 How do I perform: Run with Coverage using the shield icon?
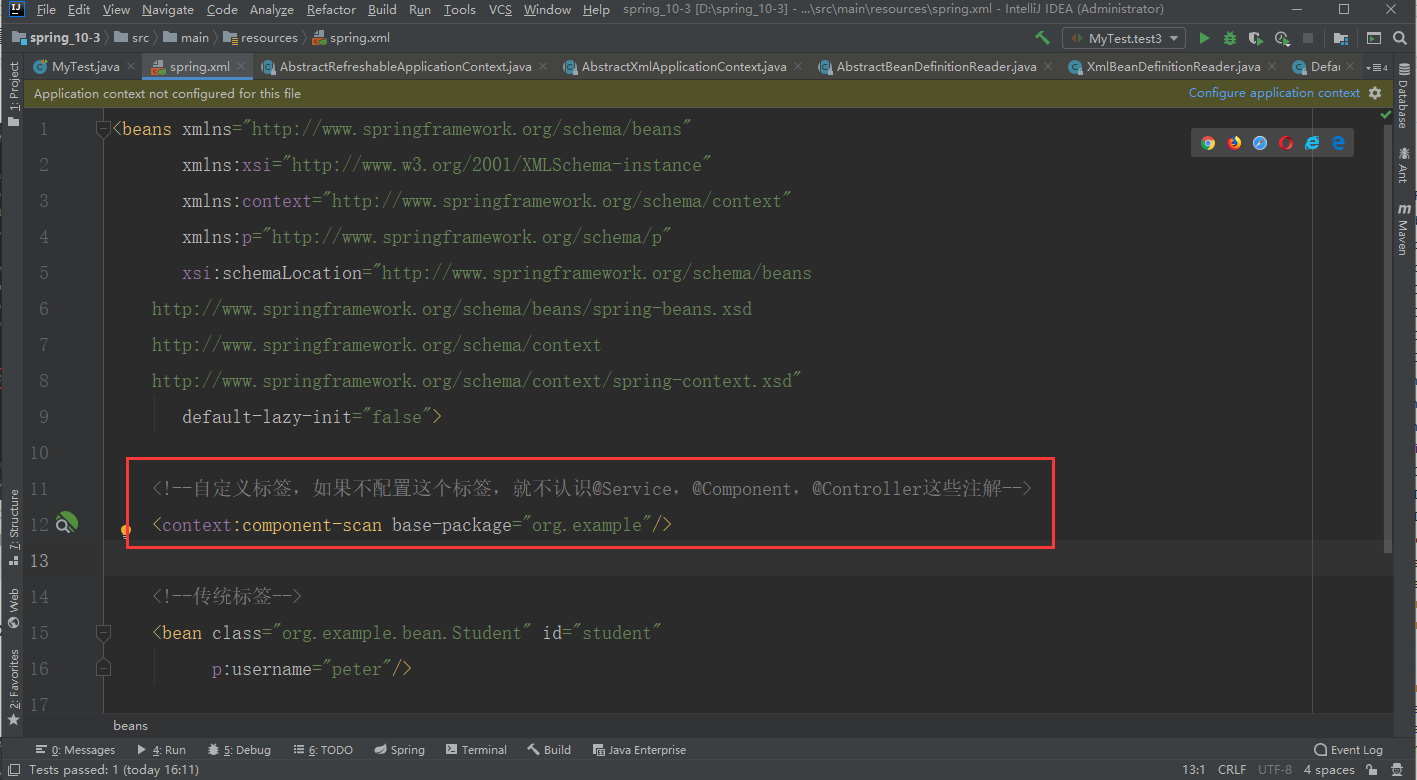tap(1257, 38)
